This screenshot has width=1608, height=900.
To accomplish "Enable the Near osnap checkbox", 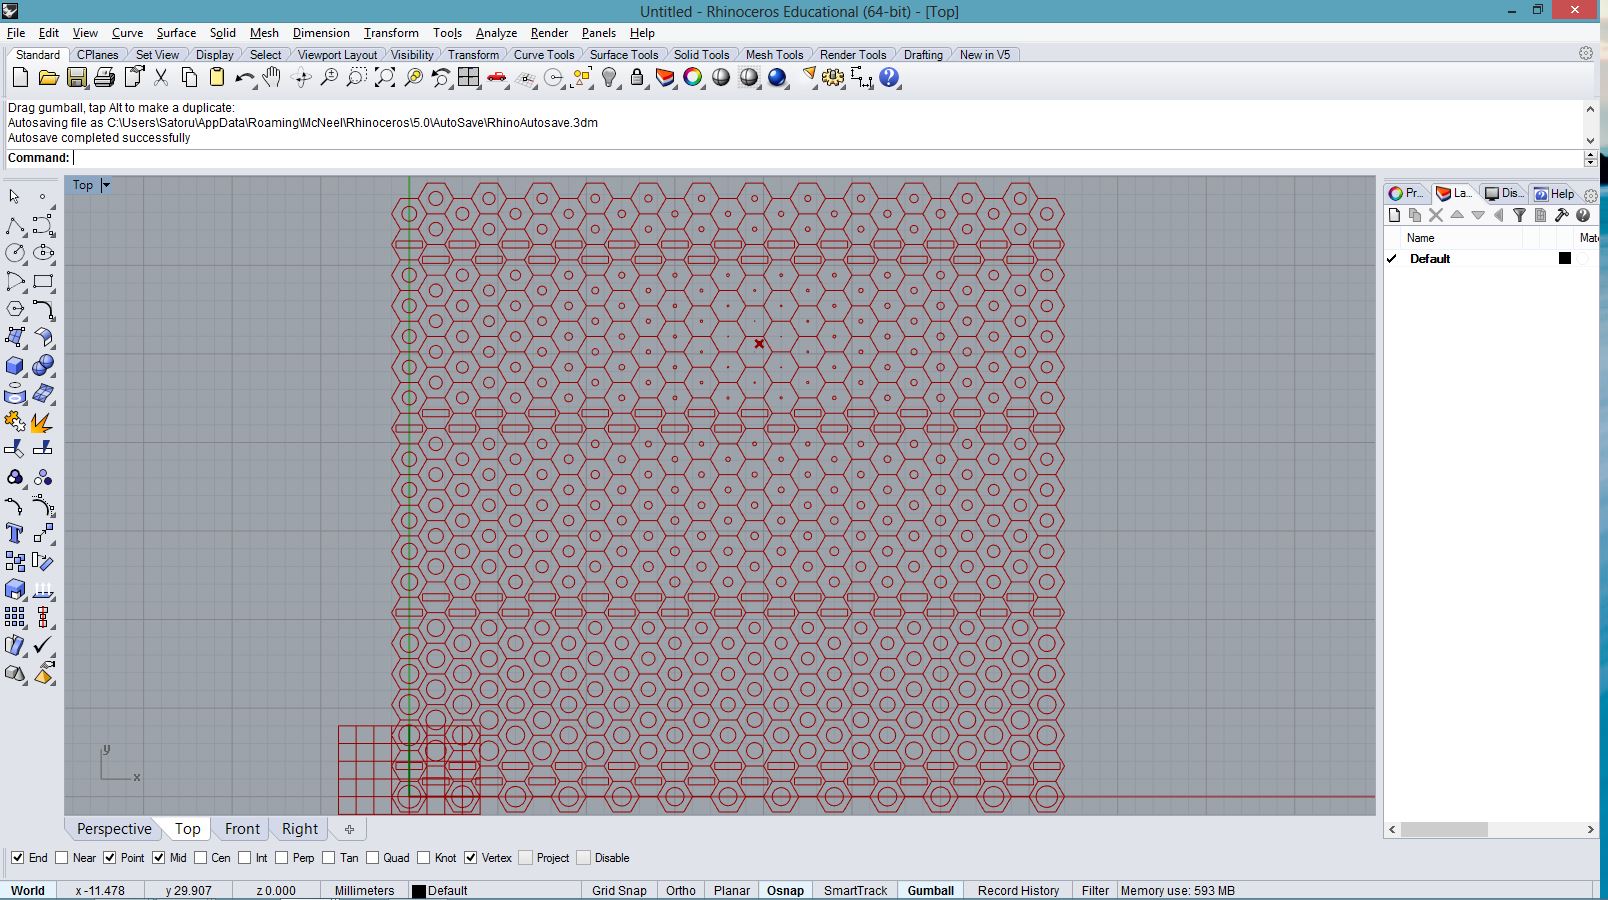I will 62,858.
